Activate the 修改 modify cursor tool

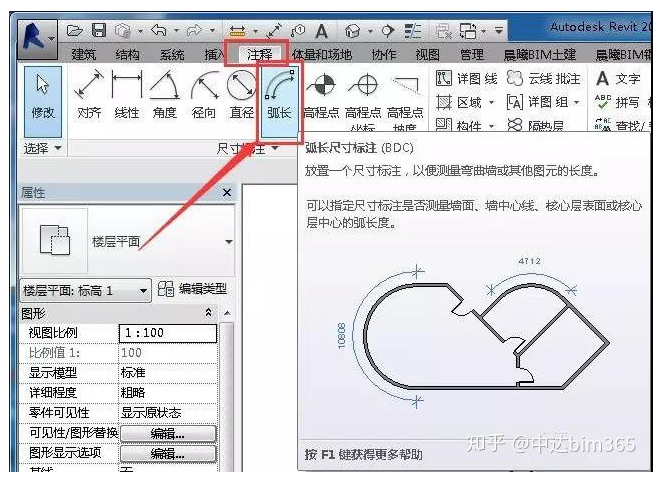pyautogui.click(x=43, y=95)
